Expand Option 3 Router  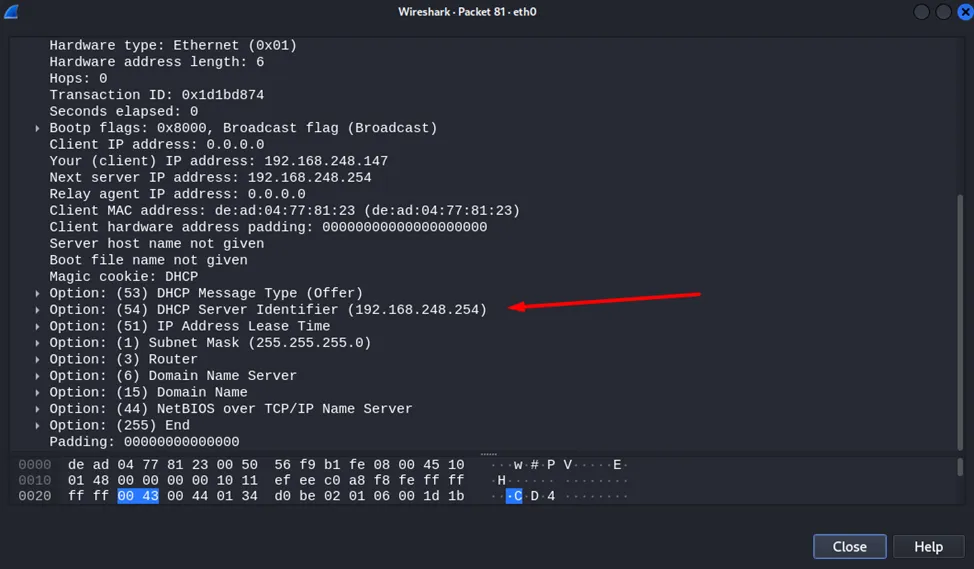(x=38, y=359)
